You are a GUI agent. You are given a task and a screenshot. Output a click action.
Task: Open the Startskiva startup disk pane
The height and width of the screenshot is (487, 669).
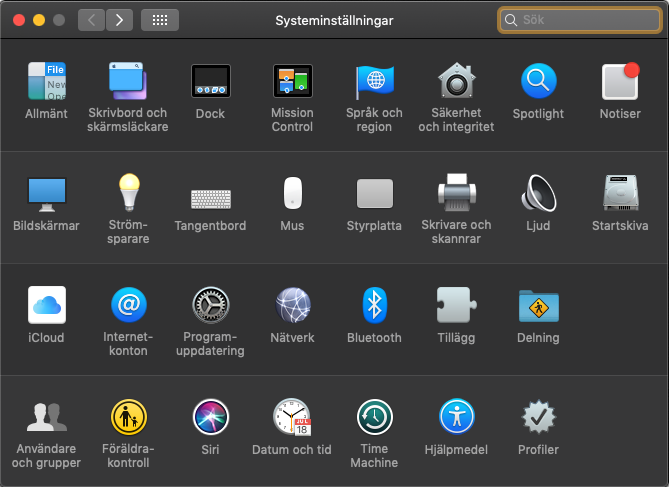pos(620,193)
